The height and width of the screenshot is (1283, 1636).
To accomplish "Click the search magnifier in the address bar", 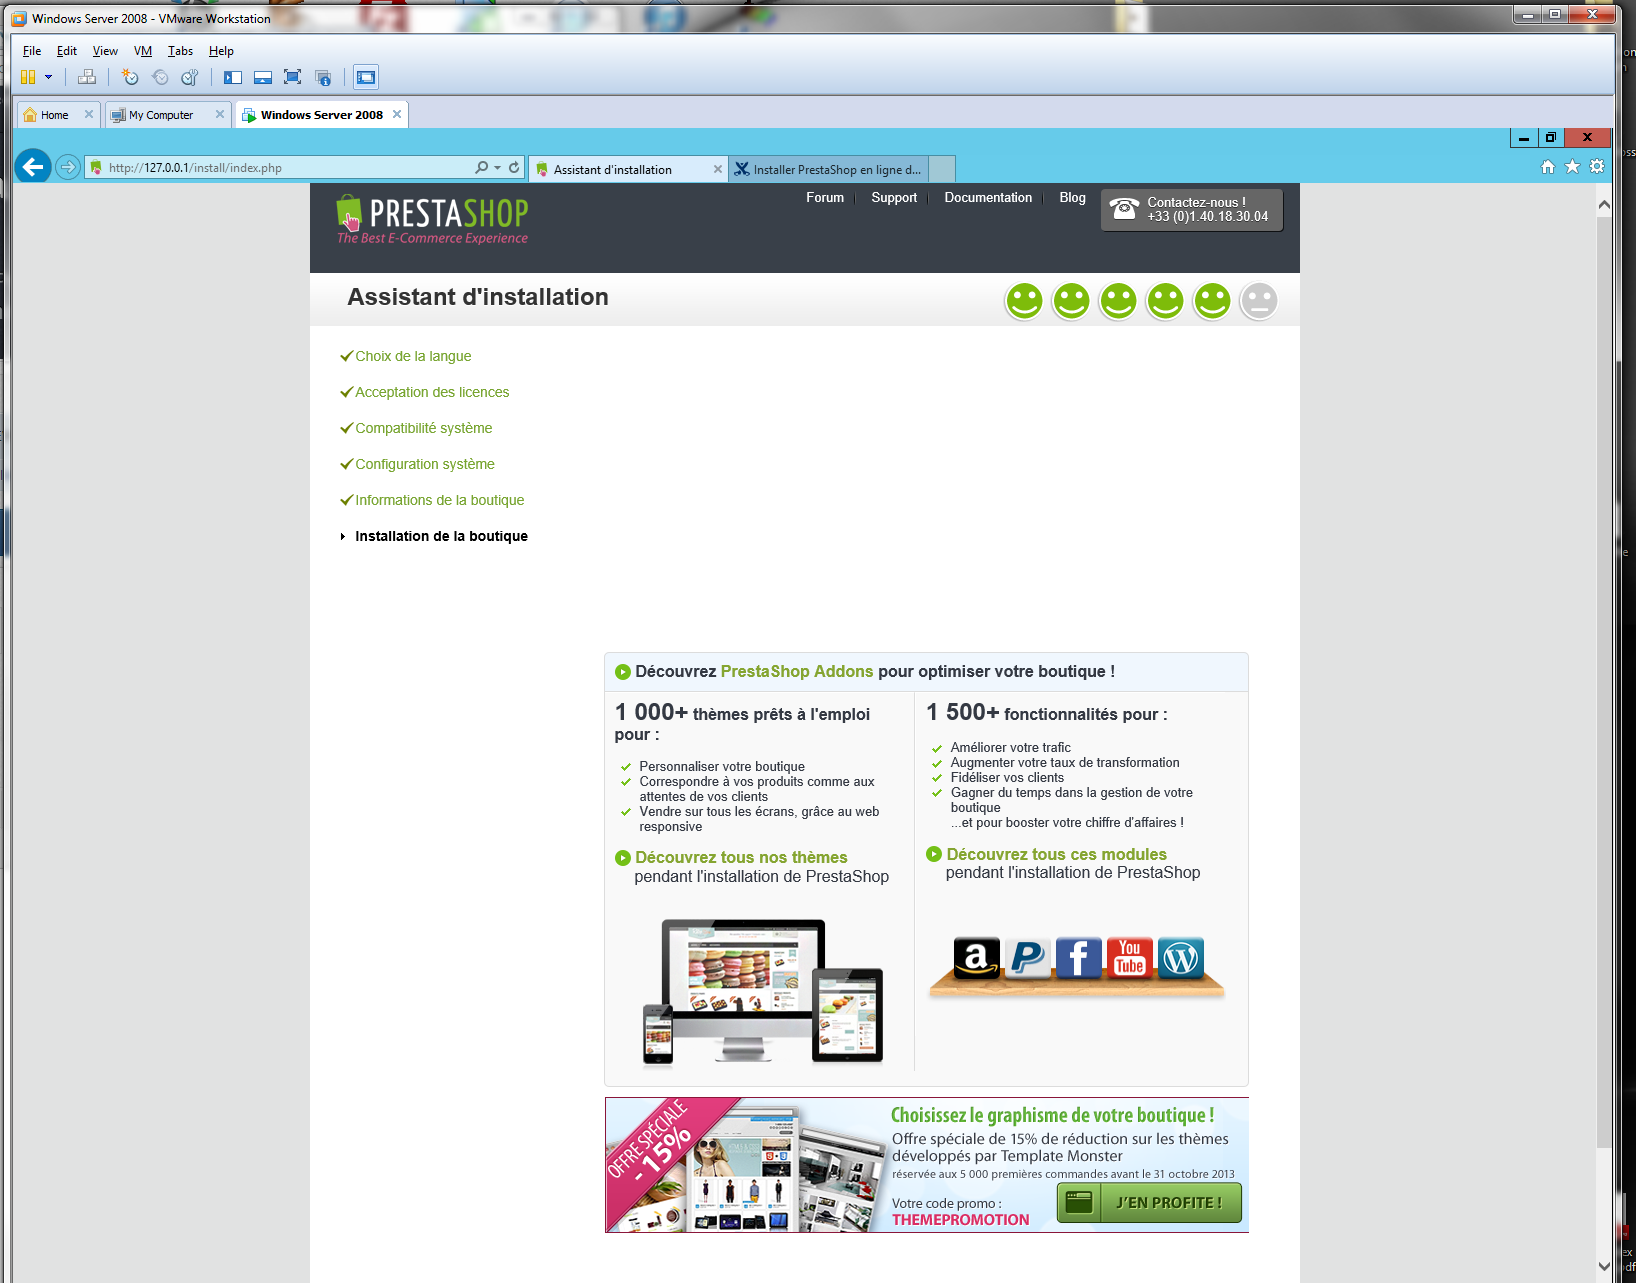I will (482, 167).
